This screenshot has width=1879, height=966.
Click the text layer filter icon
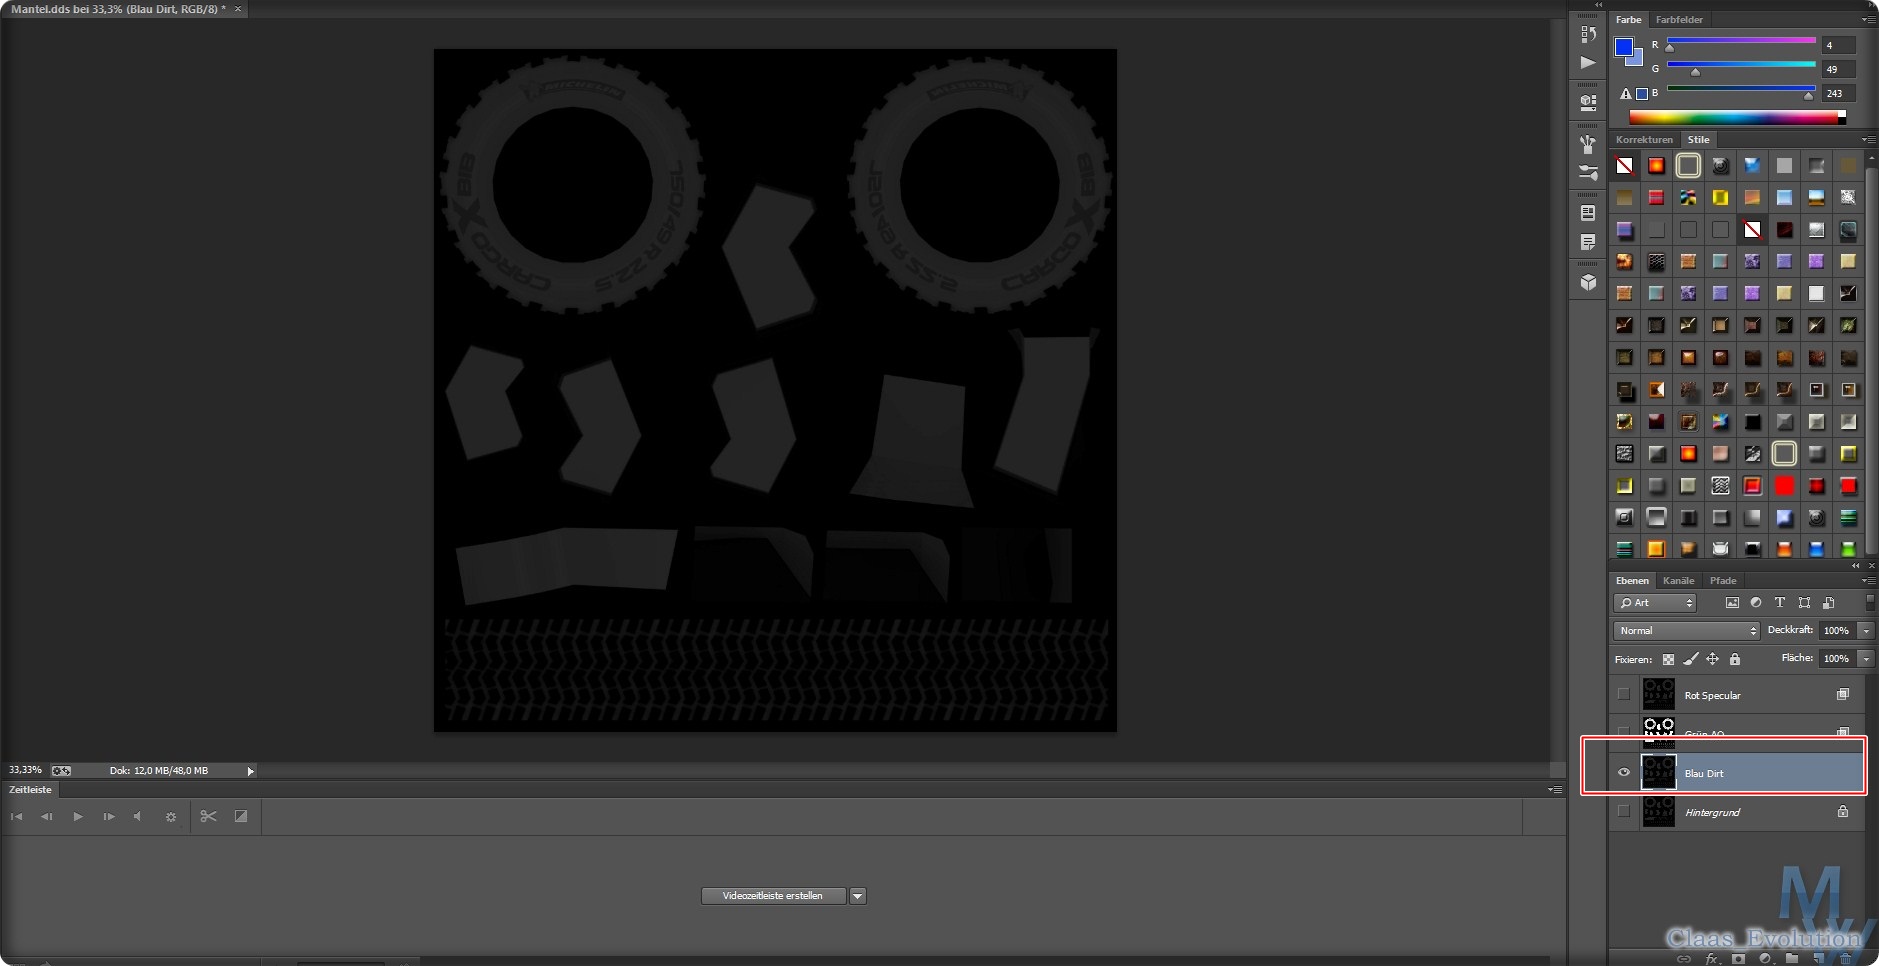pos(1780,603)
